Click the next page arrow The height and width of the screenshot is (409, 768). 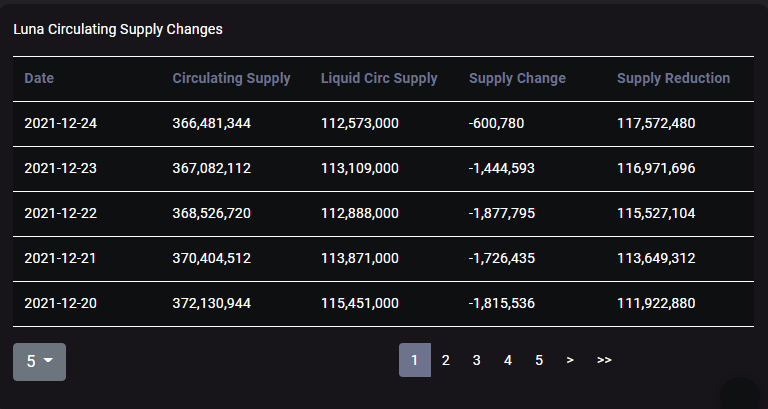(570, 360)
